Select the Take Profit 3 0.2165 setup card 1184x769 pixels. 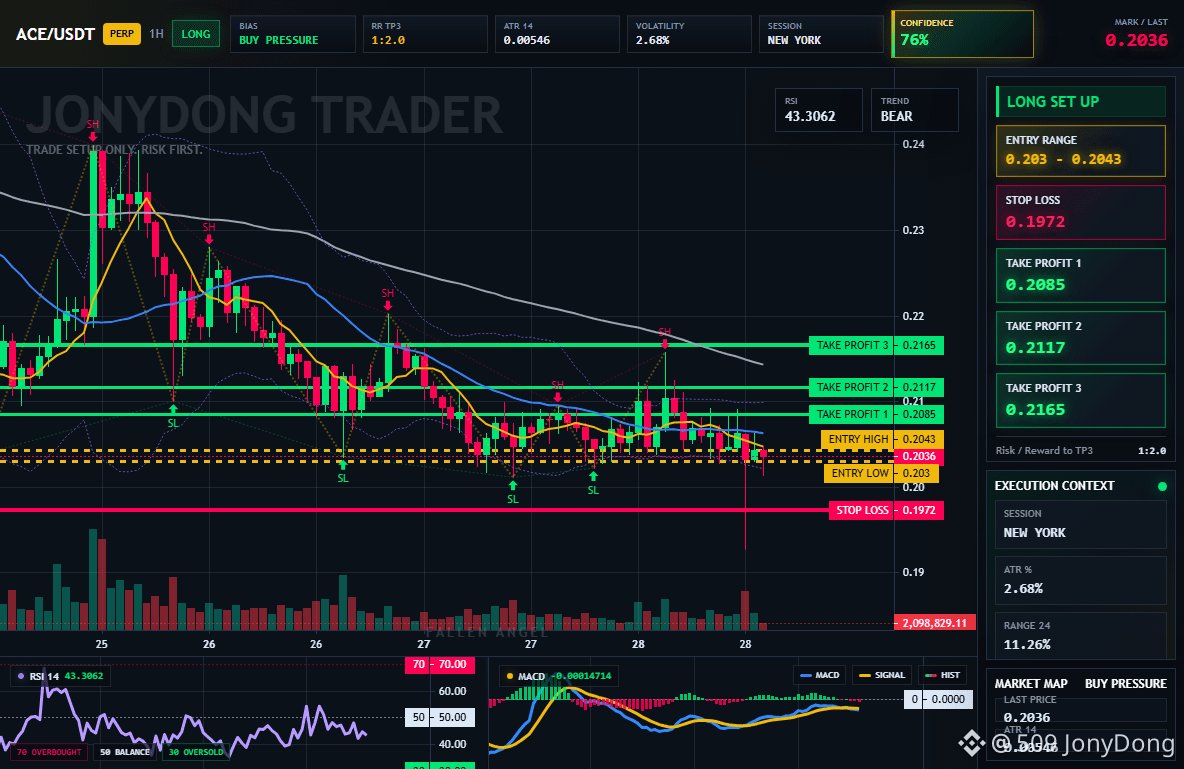[1081, 400]
